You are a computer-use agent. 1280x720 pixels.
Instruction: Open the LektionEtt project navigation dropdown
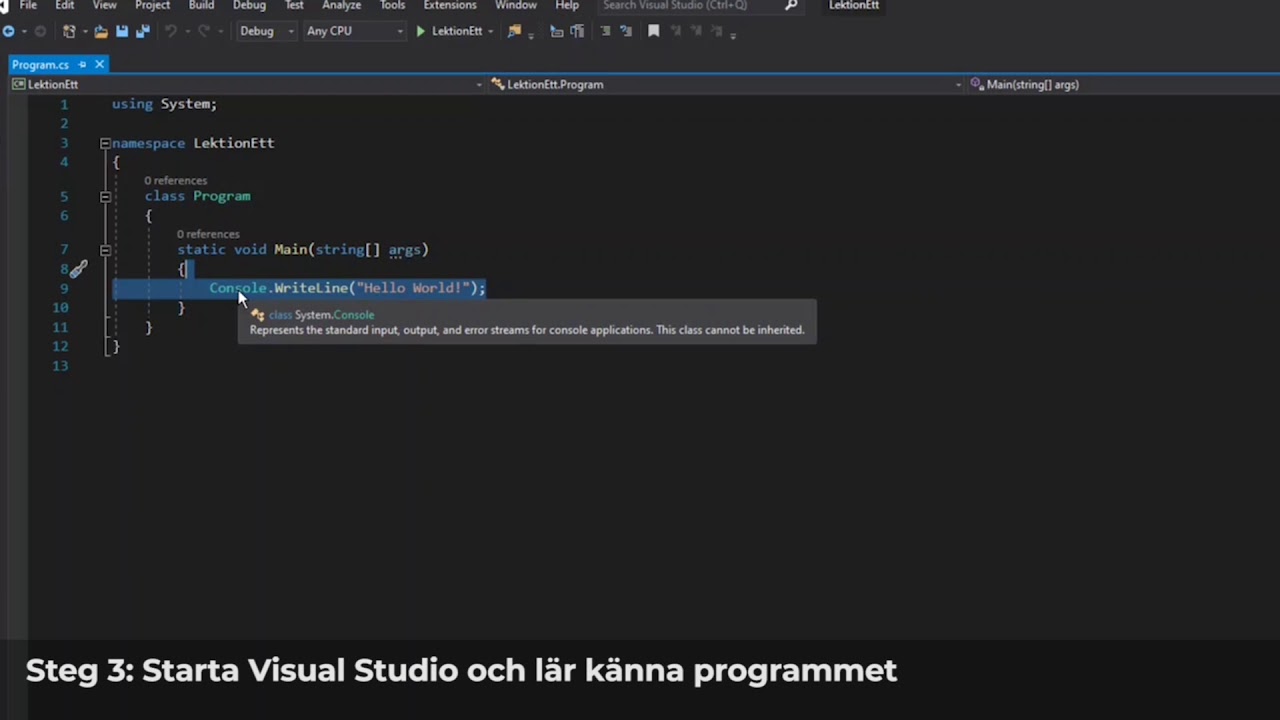click(x=247, y=84)
